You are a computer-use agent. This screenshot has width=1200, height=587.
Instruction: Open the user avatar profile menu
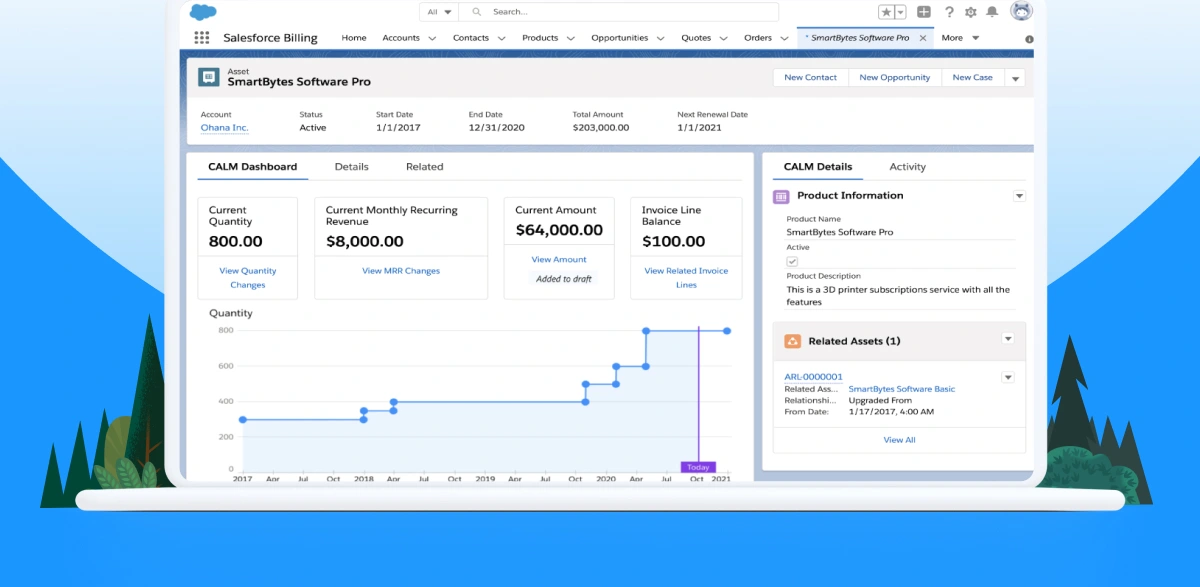pyautogui.click(x=1021, y=11)
